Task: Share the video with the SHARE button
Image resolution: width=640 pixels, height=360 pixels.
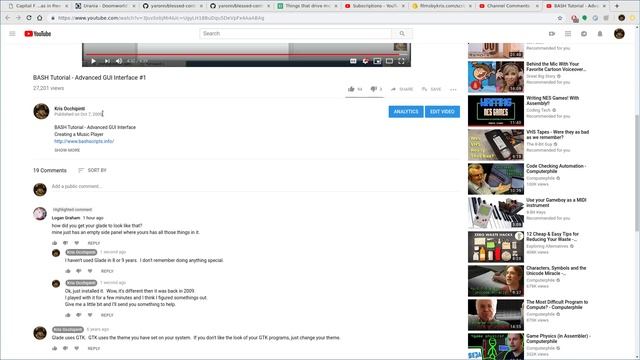Action: (402, 89)
